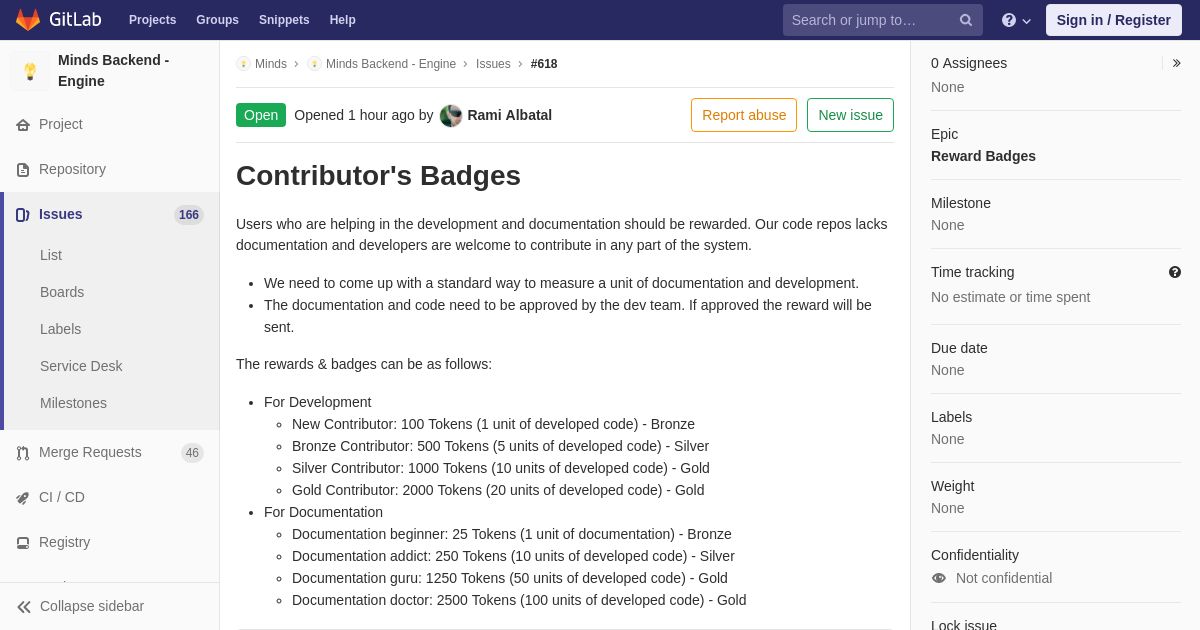Screen dimensions: 1200x630
Task: Click the Merge Requests count badge 46
Action: click(x=192, y=453)
